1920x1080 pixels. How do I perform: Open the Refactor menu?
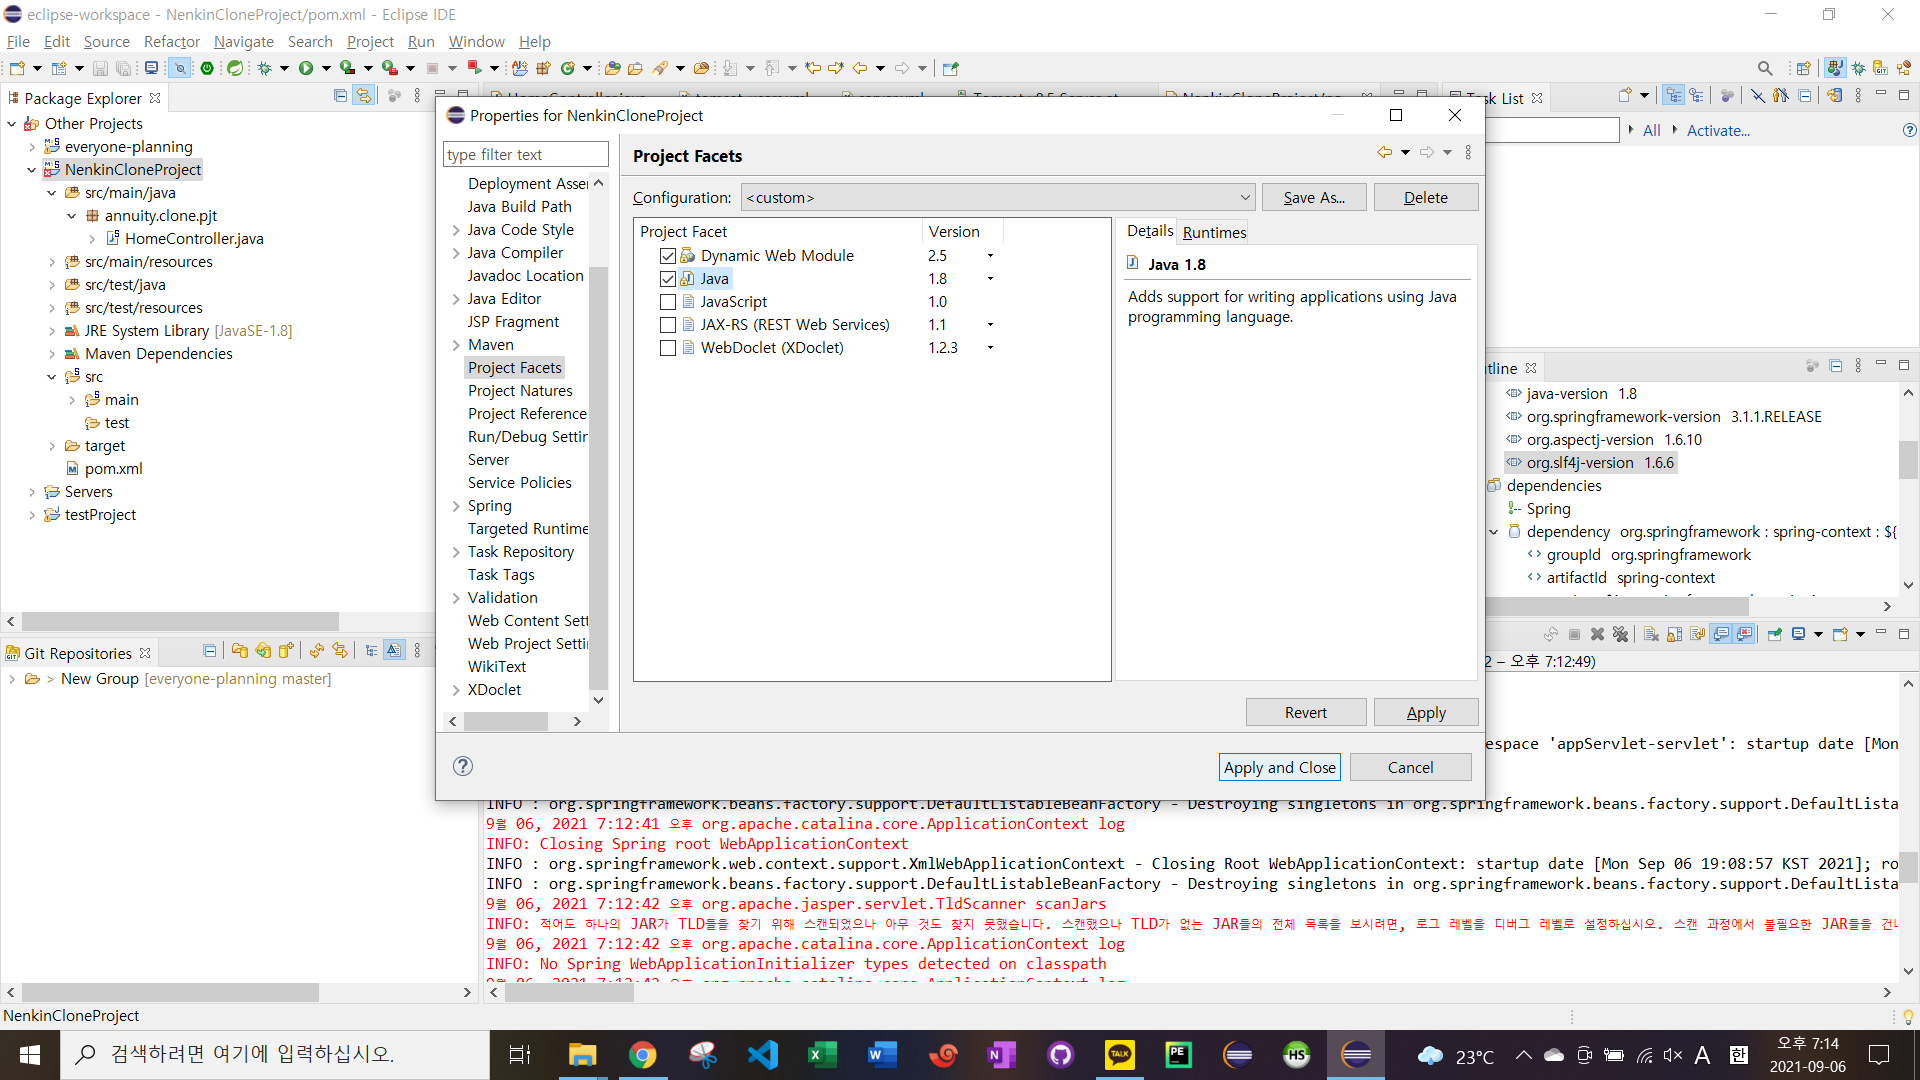(171, 41)
